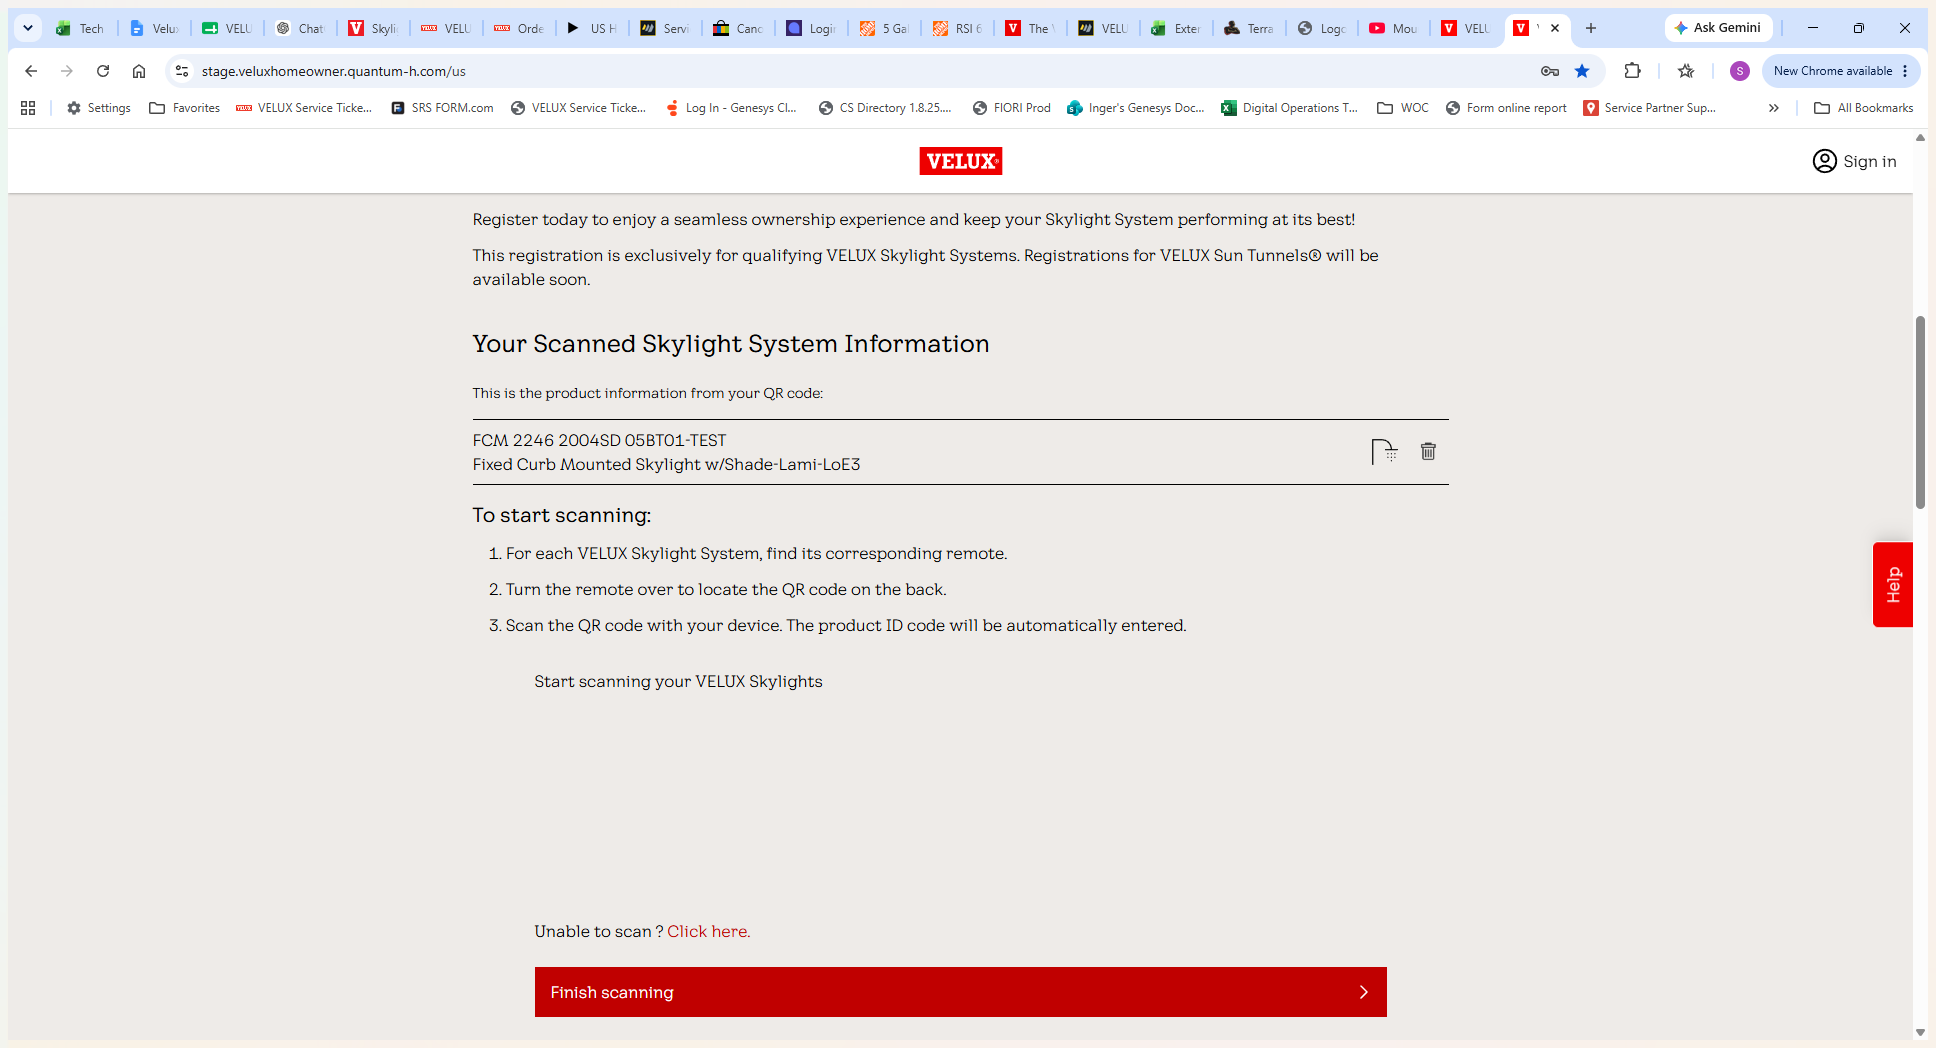Toggle the bookmark star for this page
This screenshot has width=1936, height=1048.
(x=1582, y=71)
